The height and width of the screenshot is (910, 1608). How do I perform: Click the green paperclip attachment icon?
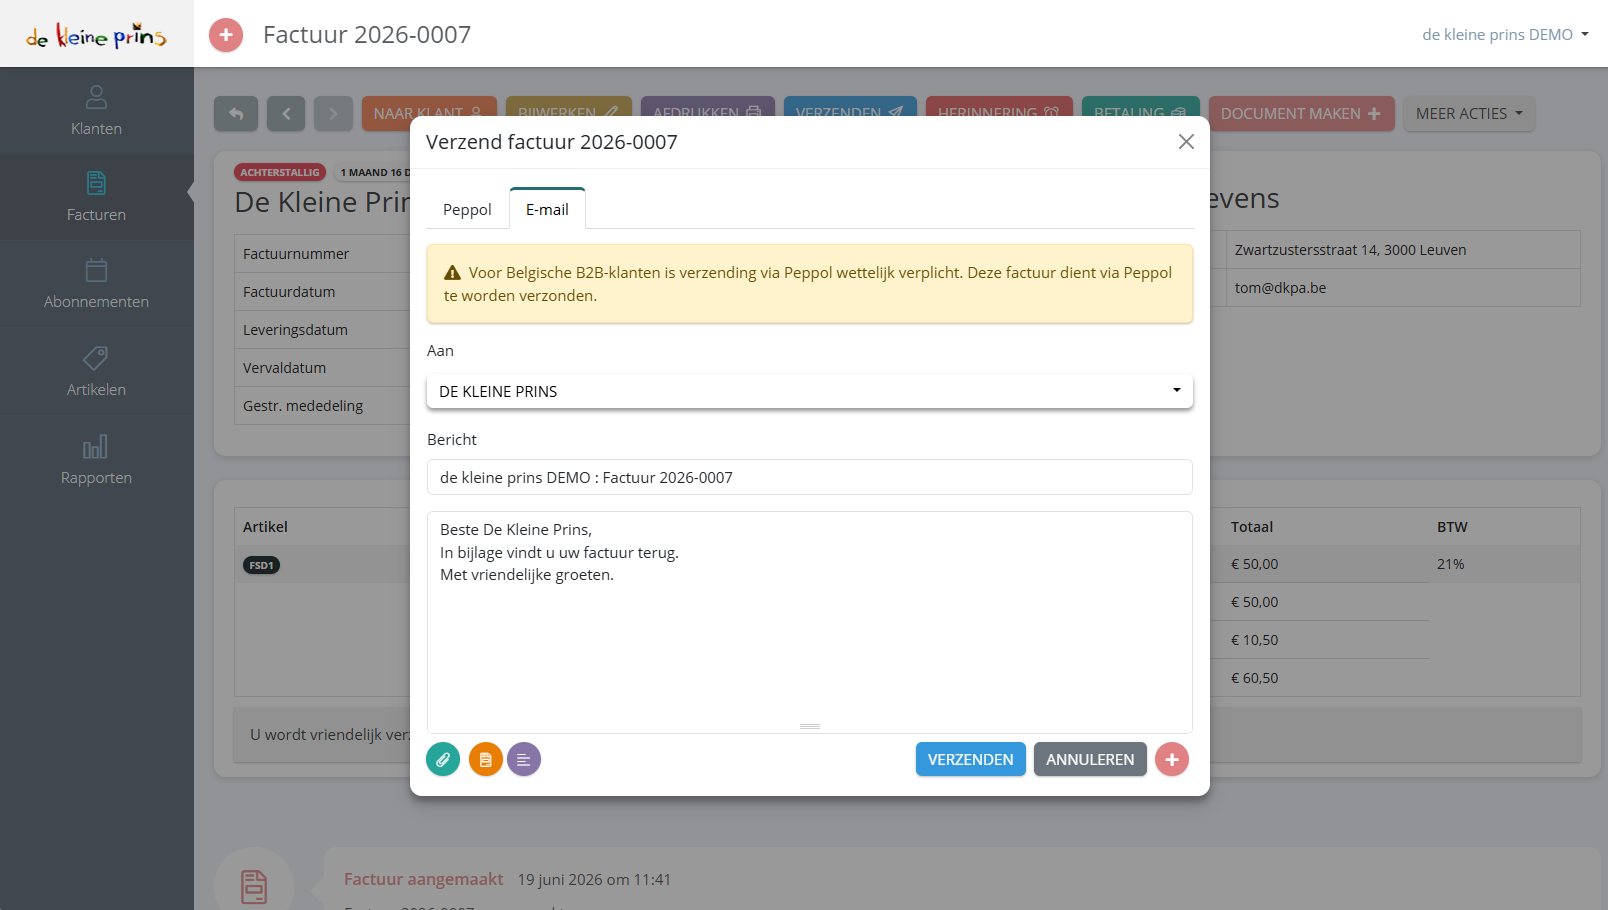(x=443, y=759)
